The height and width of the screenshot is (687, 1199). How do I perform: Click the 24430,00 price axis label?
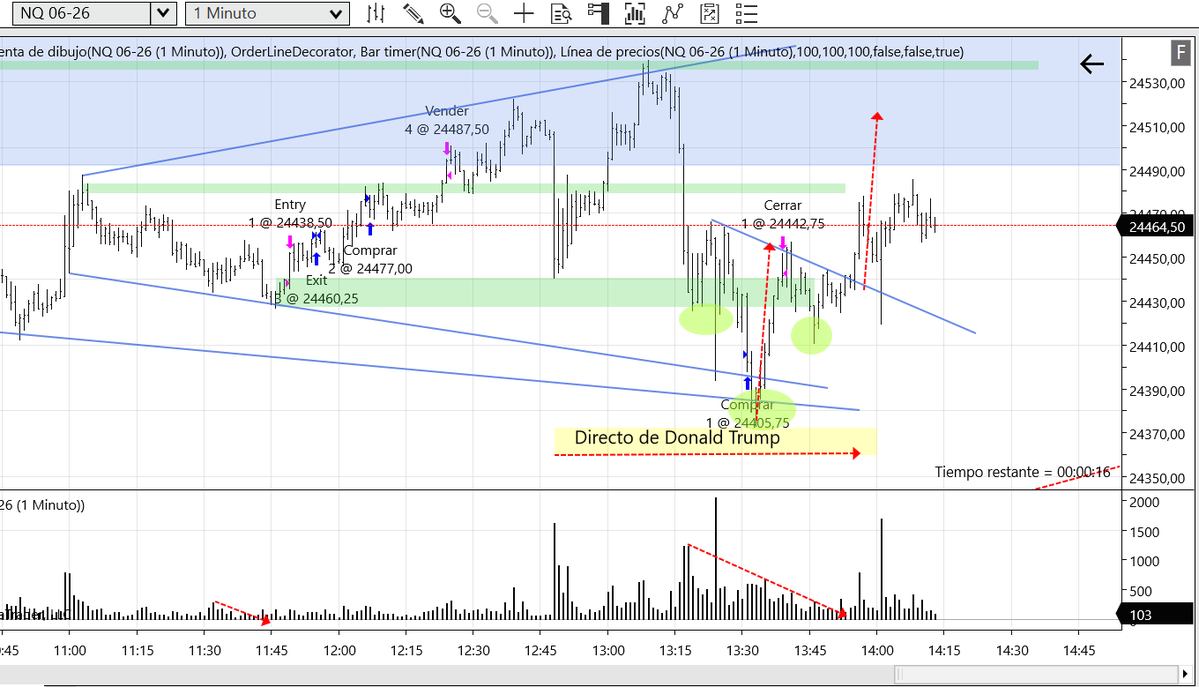pyautogui.click(x=1157, y=303)
